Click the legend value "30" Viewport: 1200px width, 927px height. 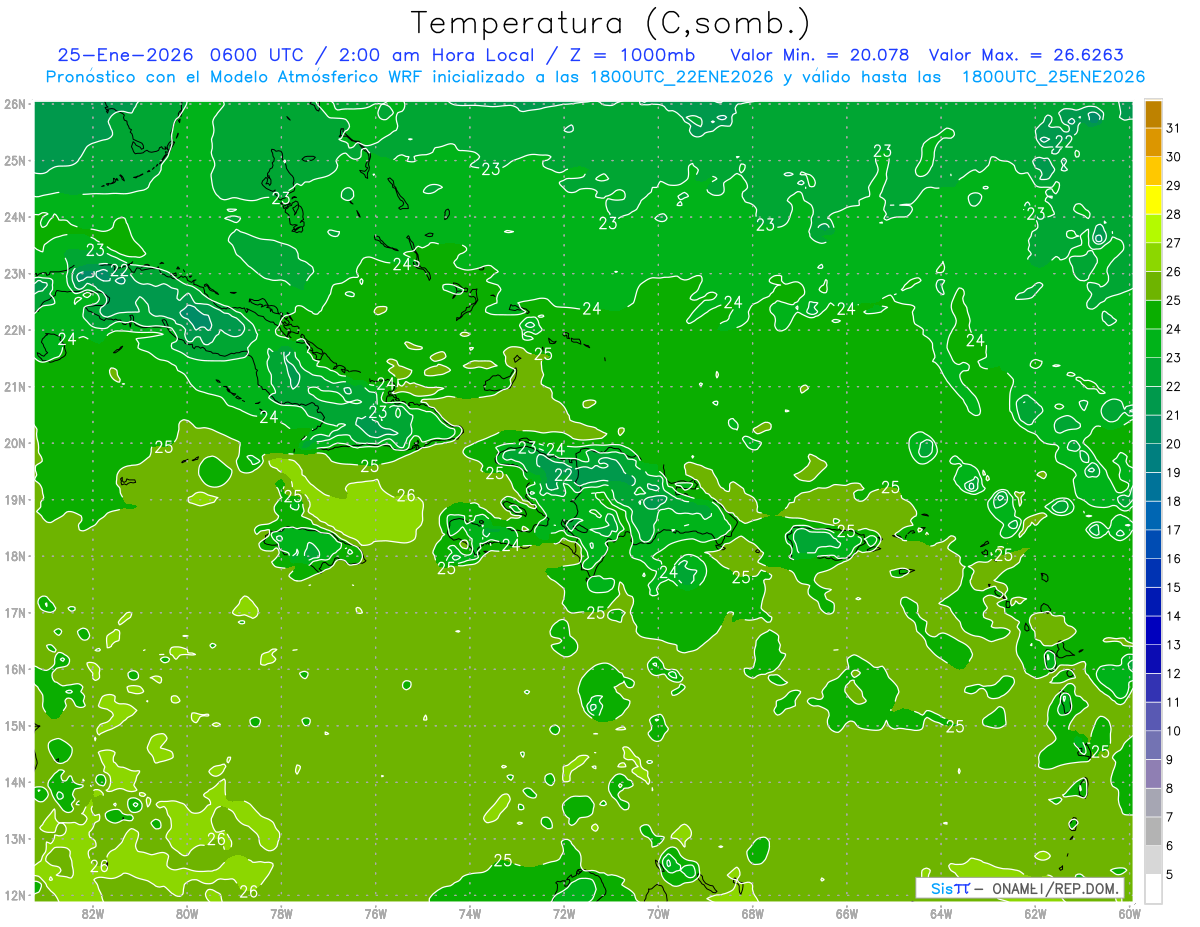(x=1173, y=156)
